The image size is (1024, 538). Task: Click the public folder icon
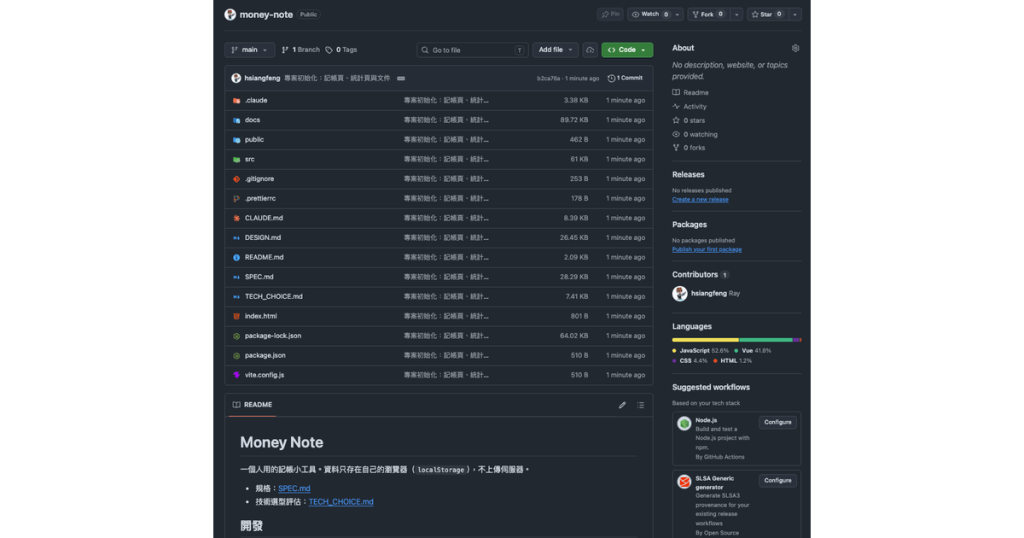click(236, 140)
